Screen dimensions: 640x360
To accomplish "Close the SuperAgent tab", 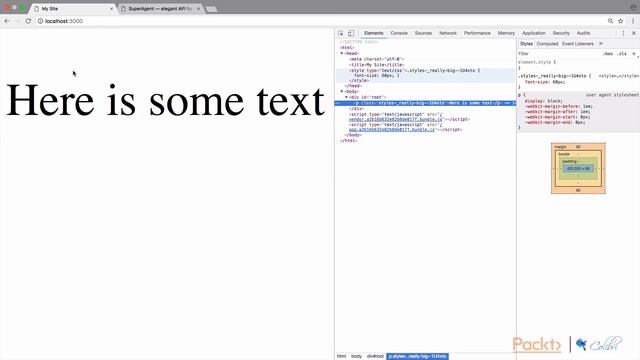I will (x=198, y=9).
